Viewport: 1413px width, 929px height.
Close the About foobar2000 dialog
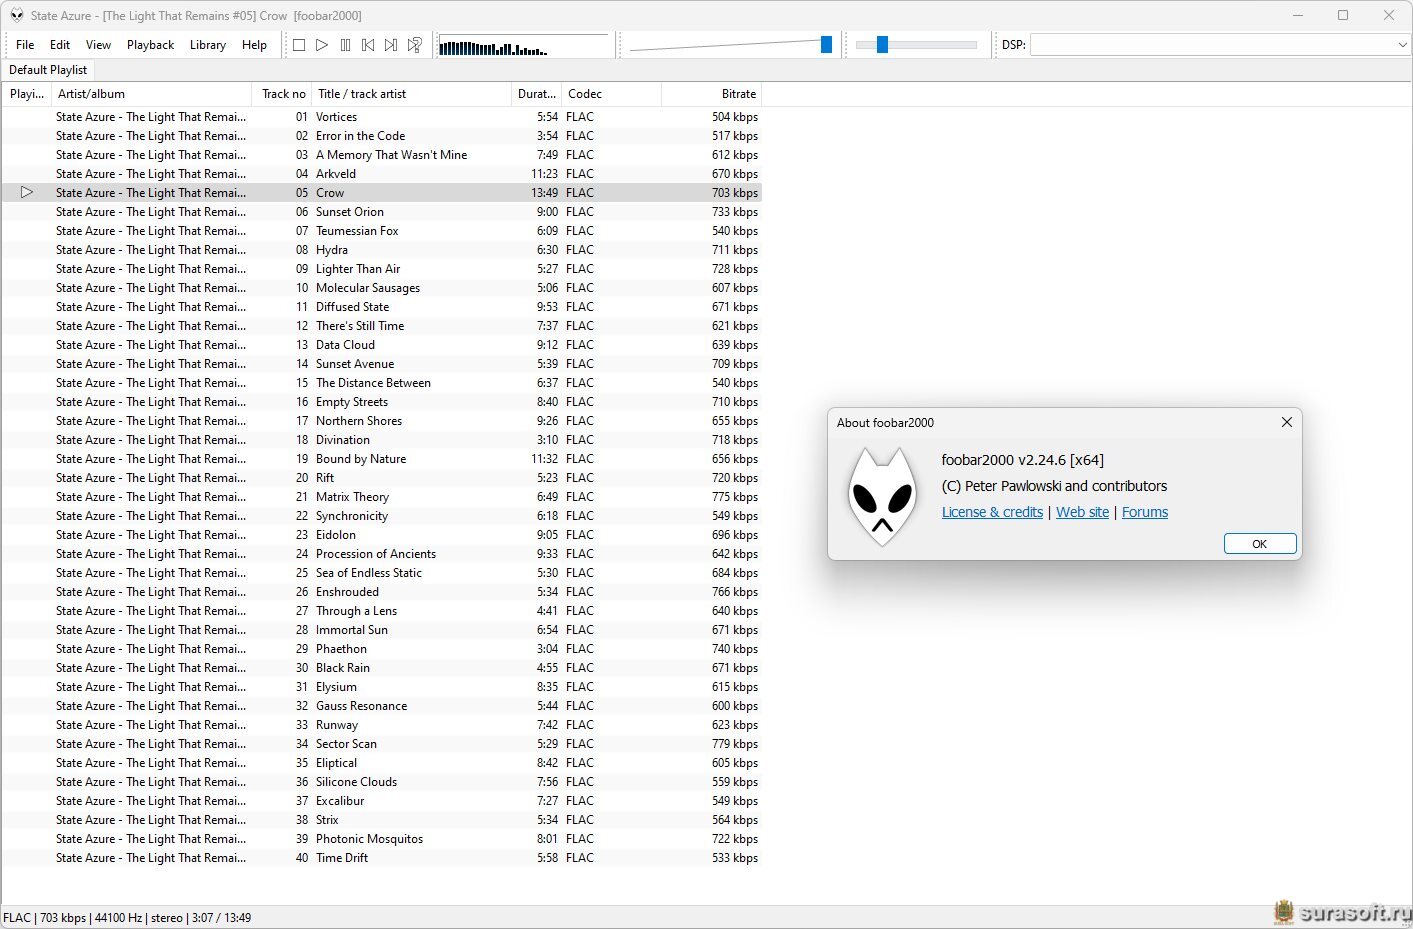(1286, 422)
